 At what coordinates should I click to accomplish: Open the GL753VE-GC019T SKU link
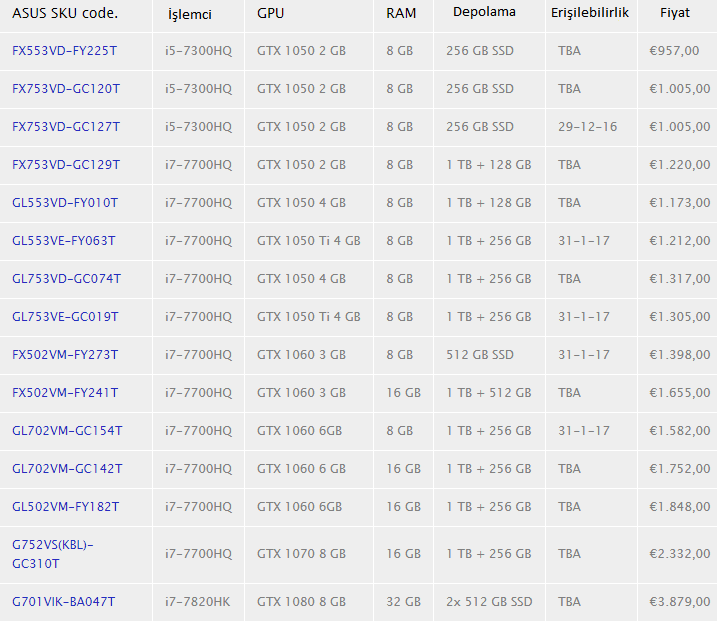click(65, 316)
